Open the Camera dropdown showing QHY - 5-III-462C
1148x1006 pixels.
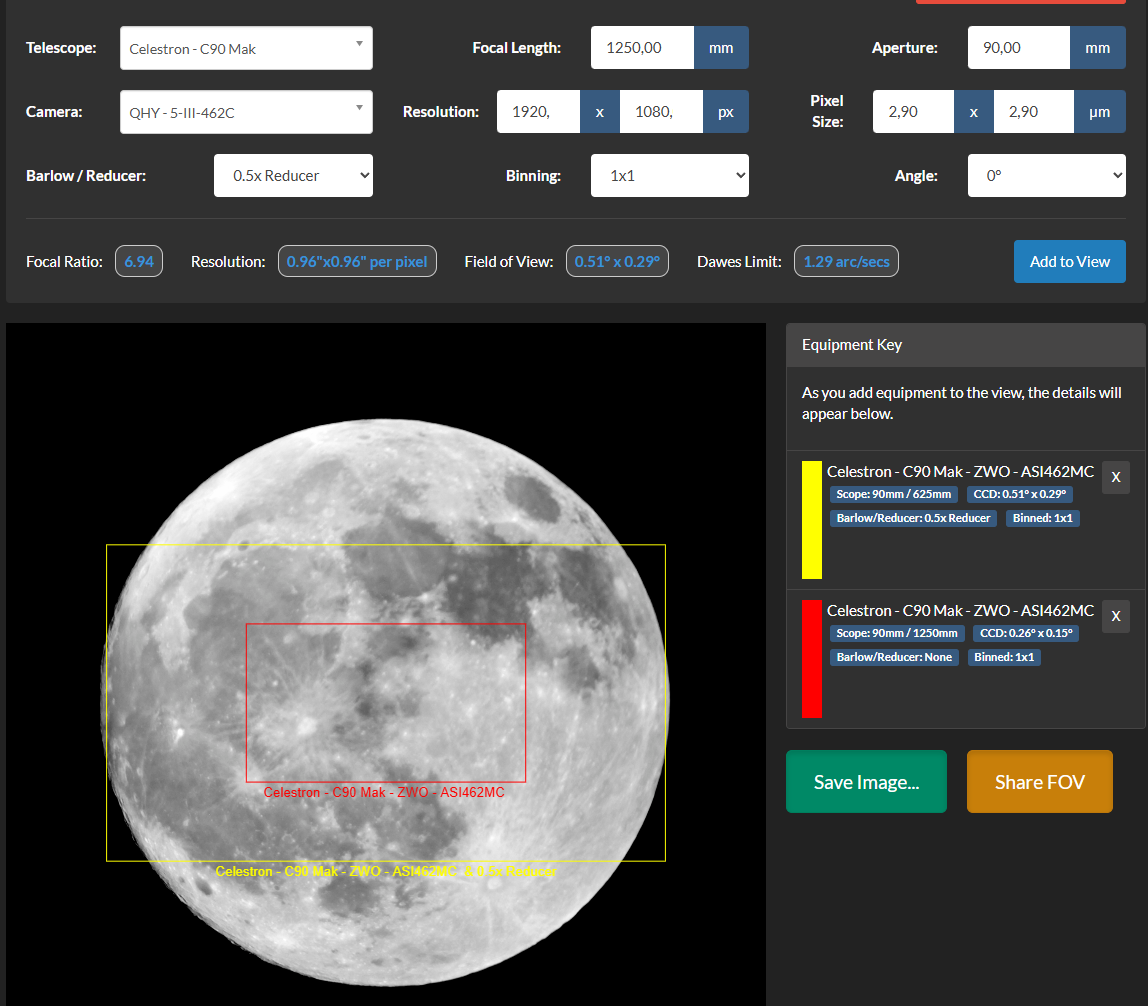(246, 112)
